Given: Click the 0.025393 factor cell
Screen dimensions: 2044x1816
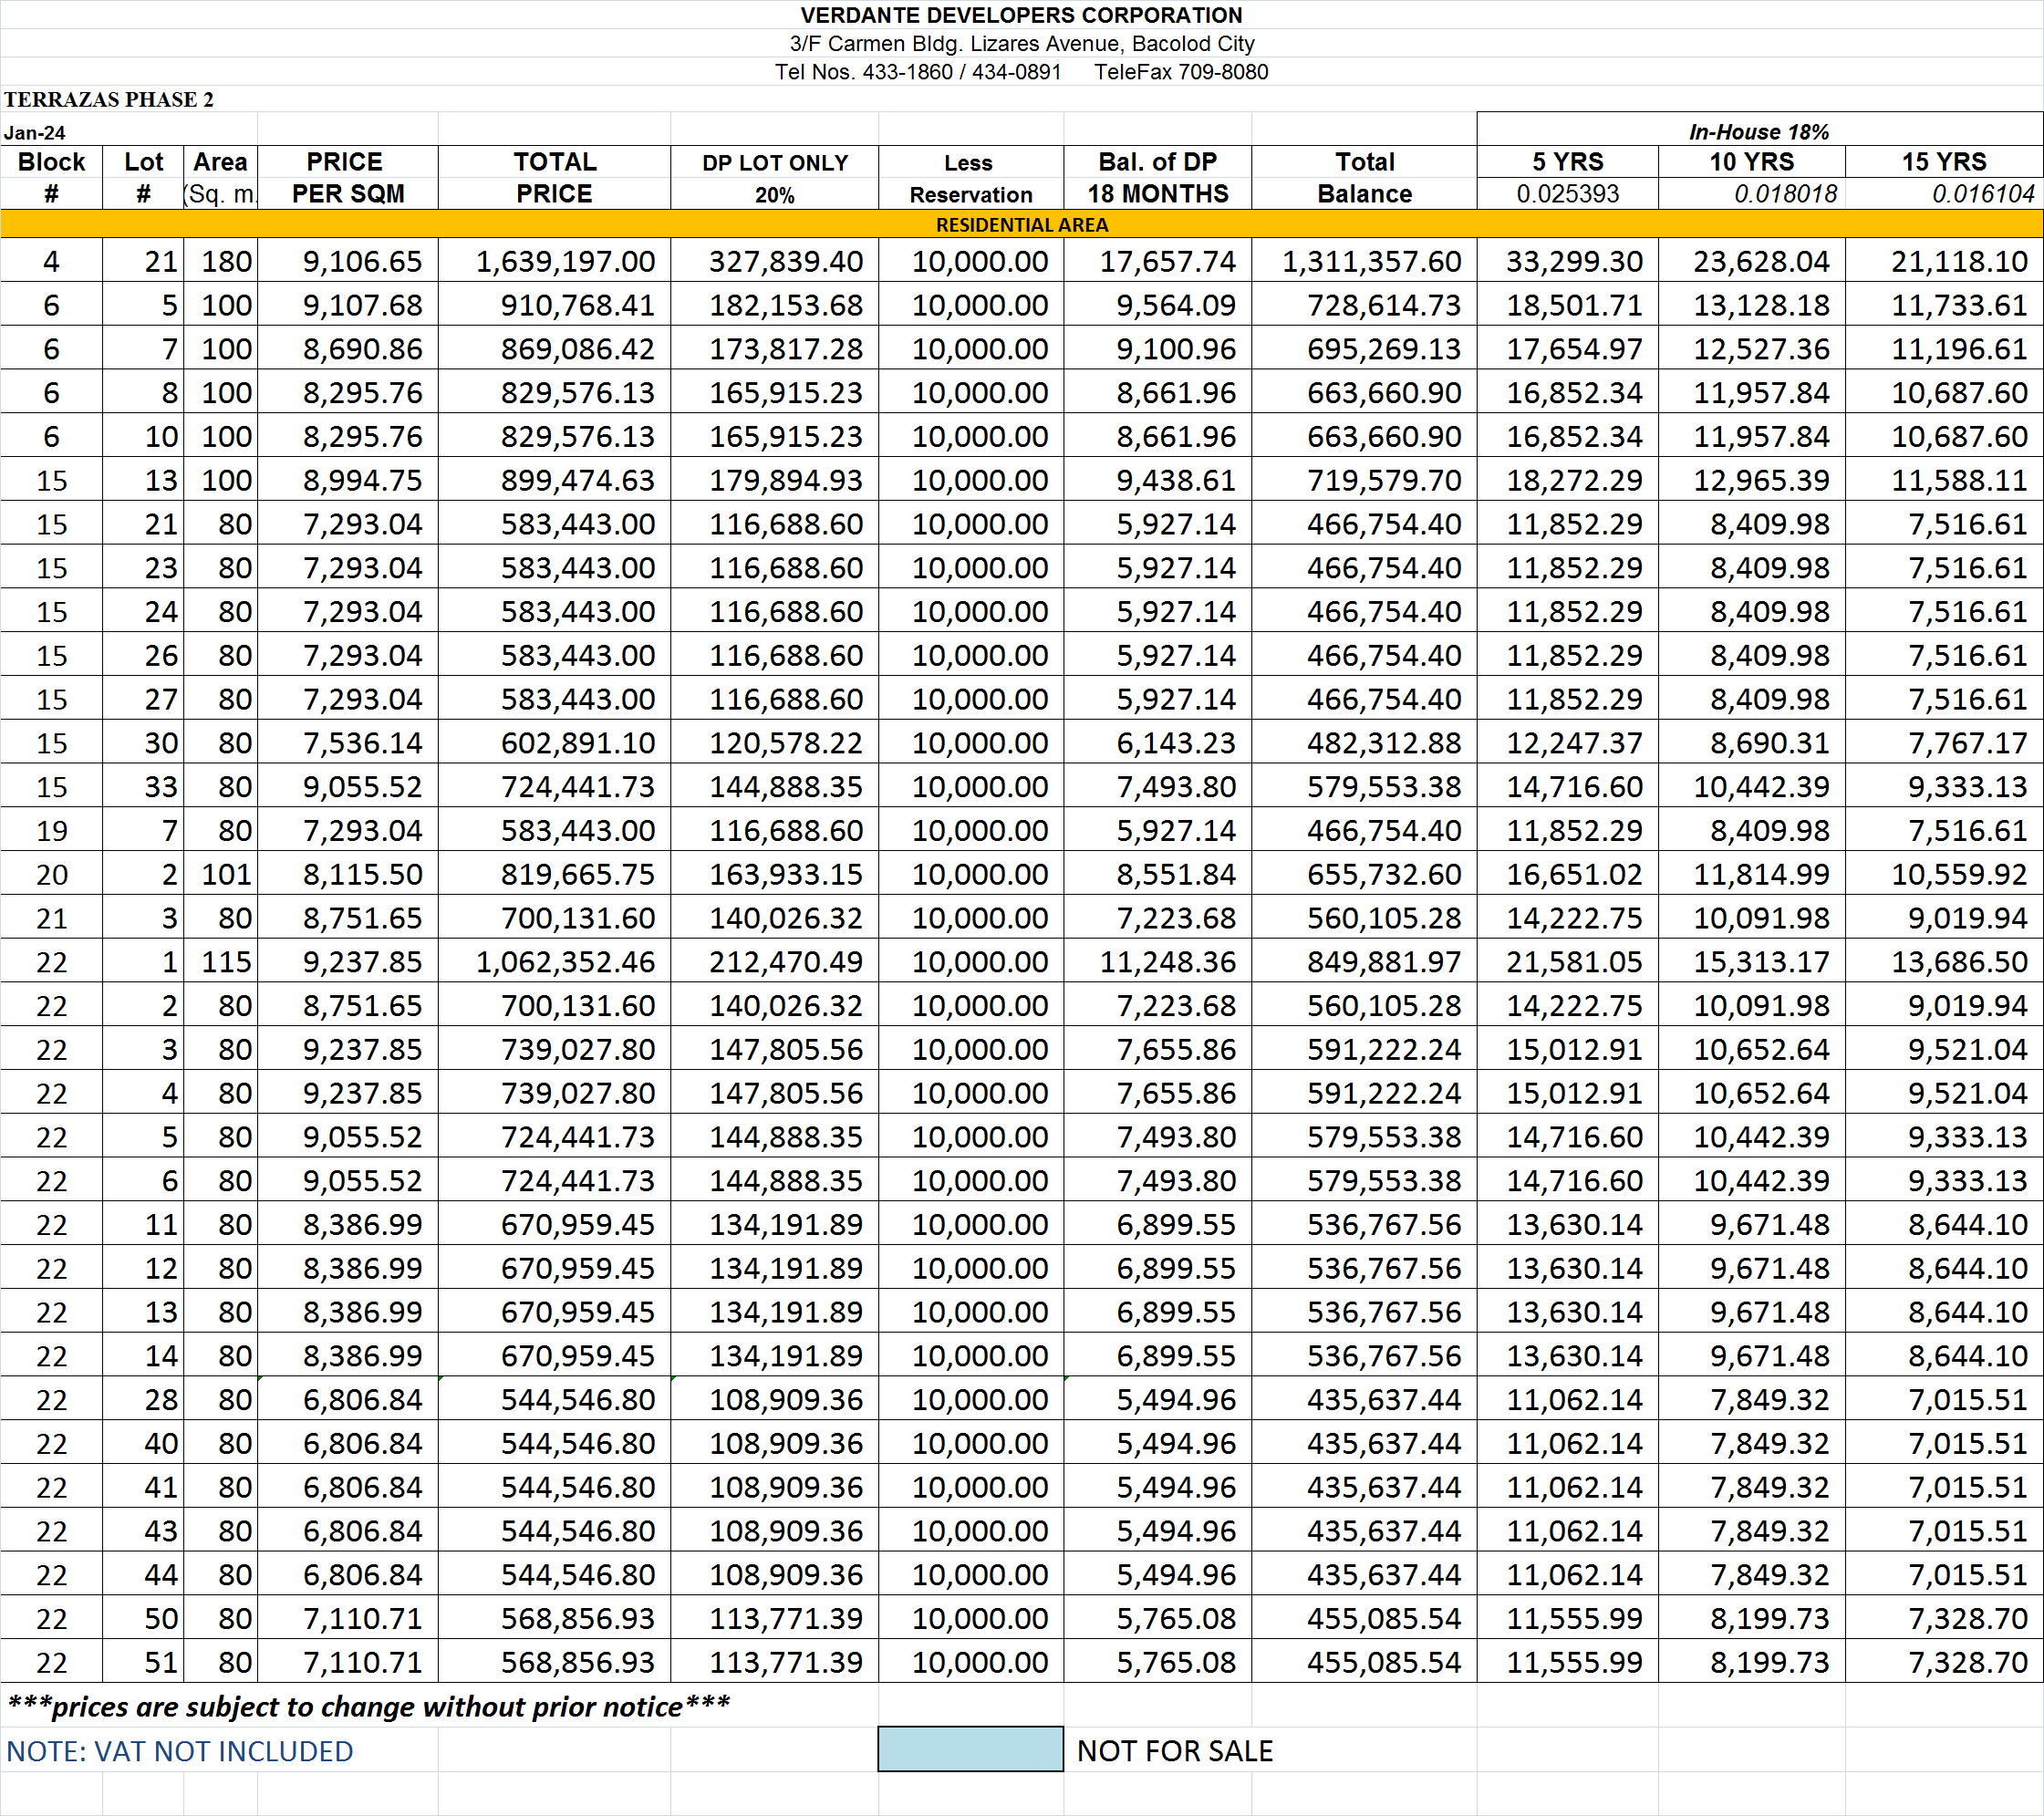Looking at the screenshot, I should pos(1567,193).
